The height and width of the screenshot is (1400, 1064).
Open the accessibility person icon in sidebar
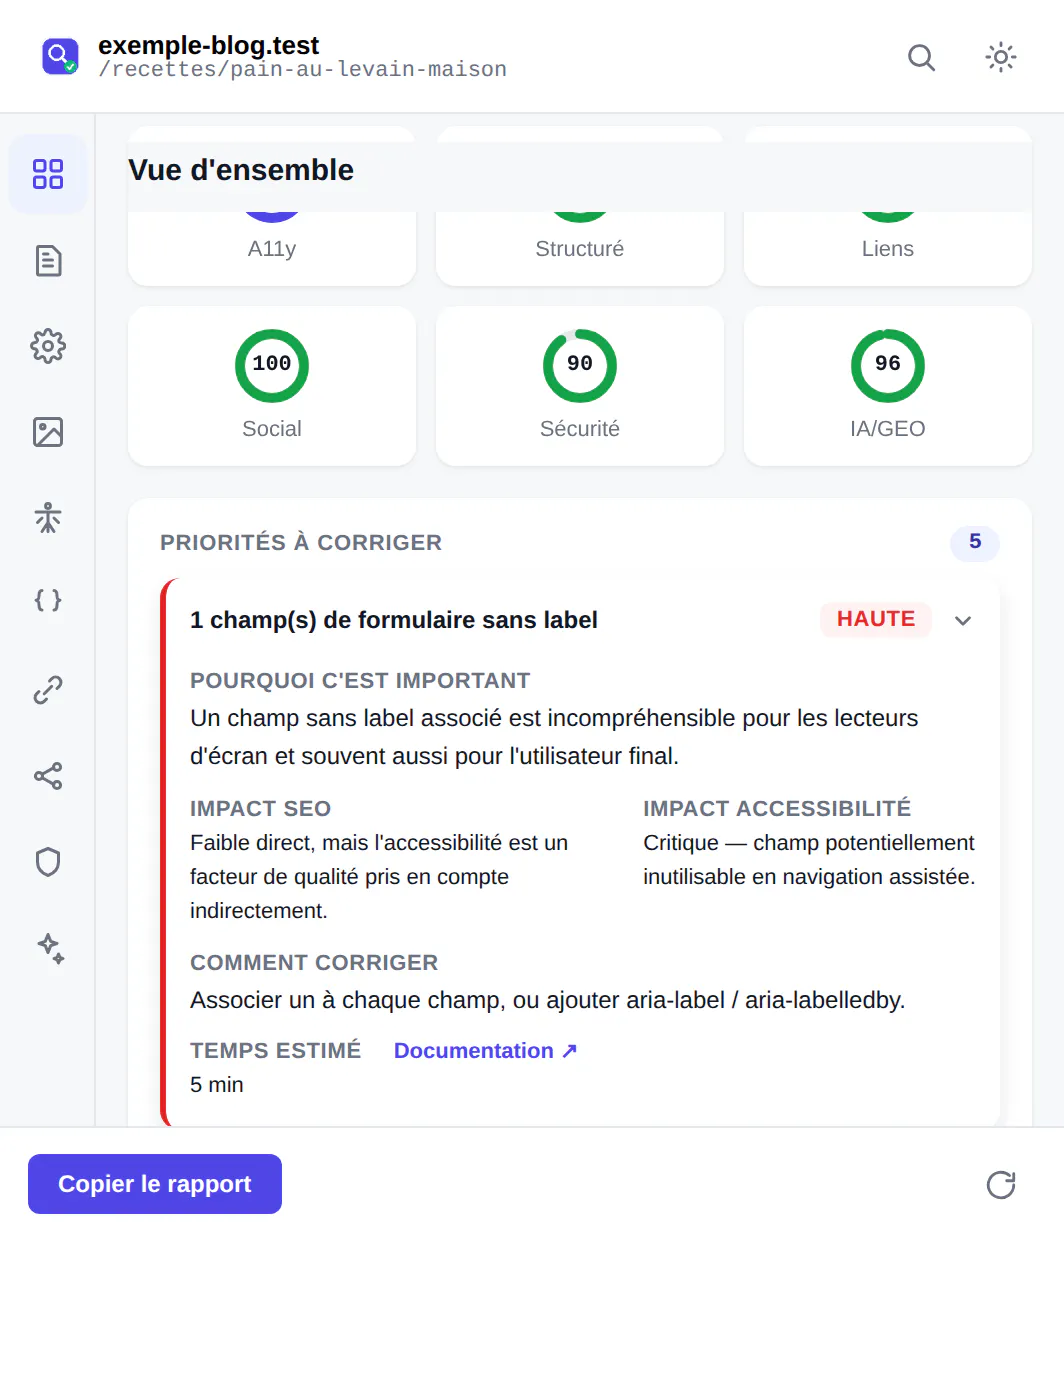tap(48, 518)
